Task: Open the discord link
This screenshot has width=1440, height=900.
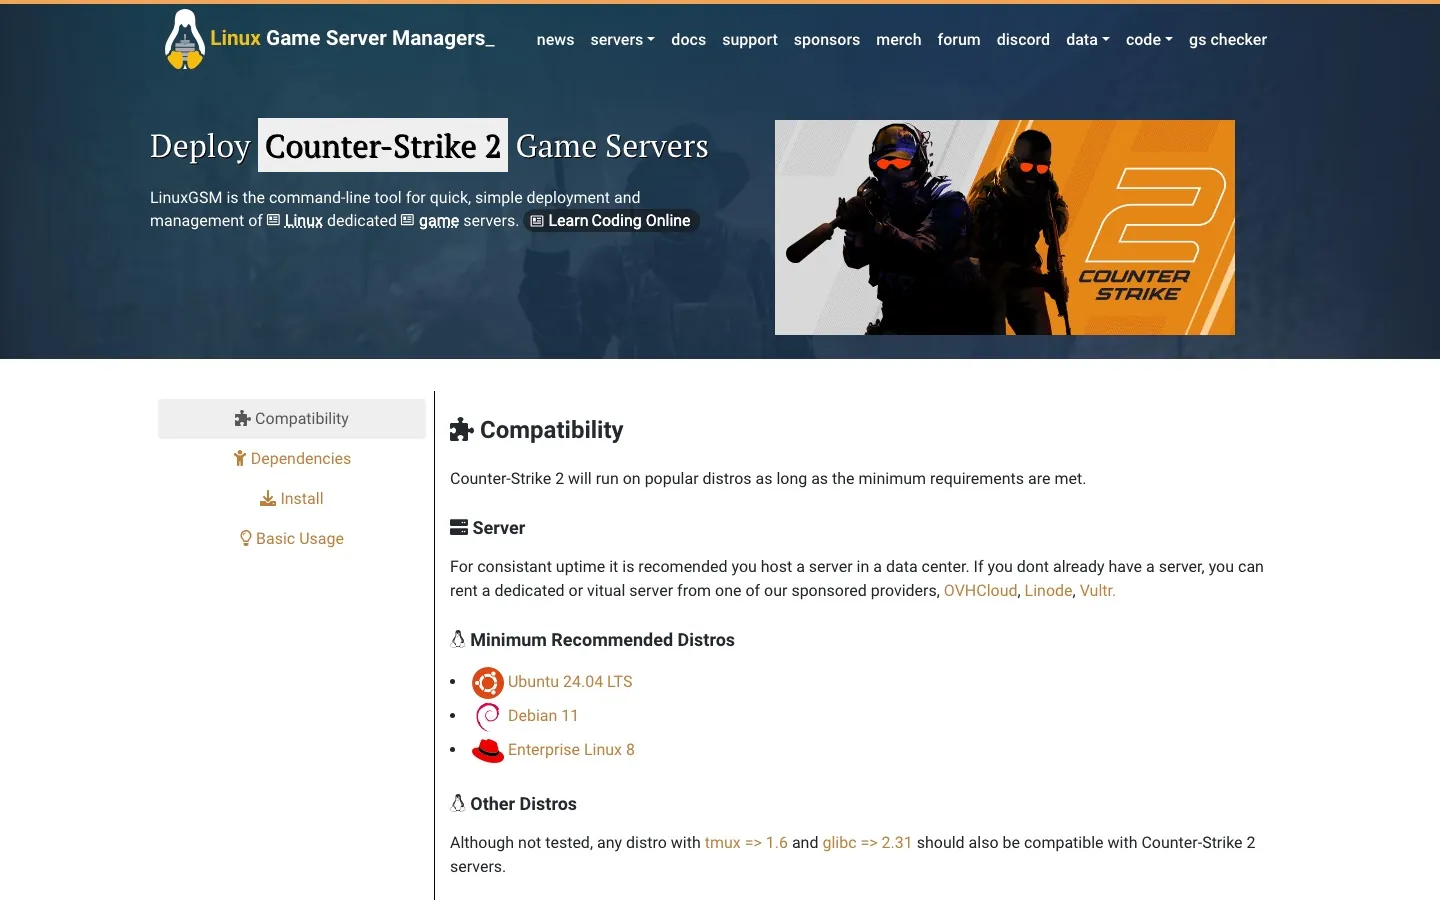Action: (x=1023, y=40)
